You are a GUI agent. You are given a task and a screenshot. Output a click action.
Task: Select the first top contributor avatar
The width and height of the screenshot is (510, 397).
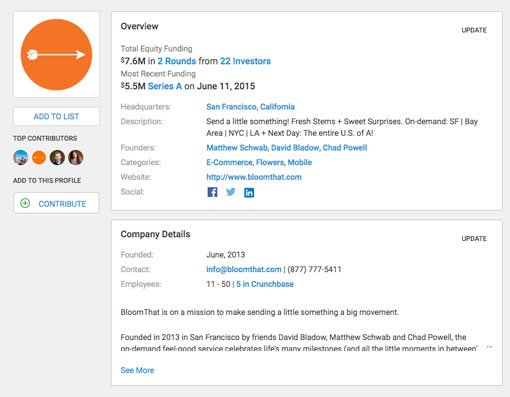click(x=20, y=157)
